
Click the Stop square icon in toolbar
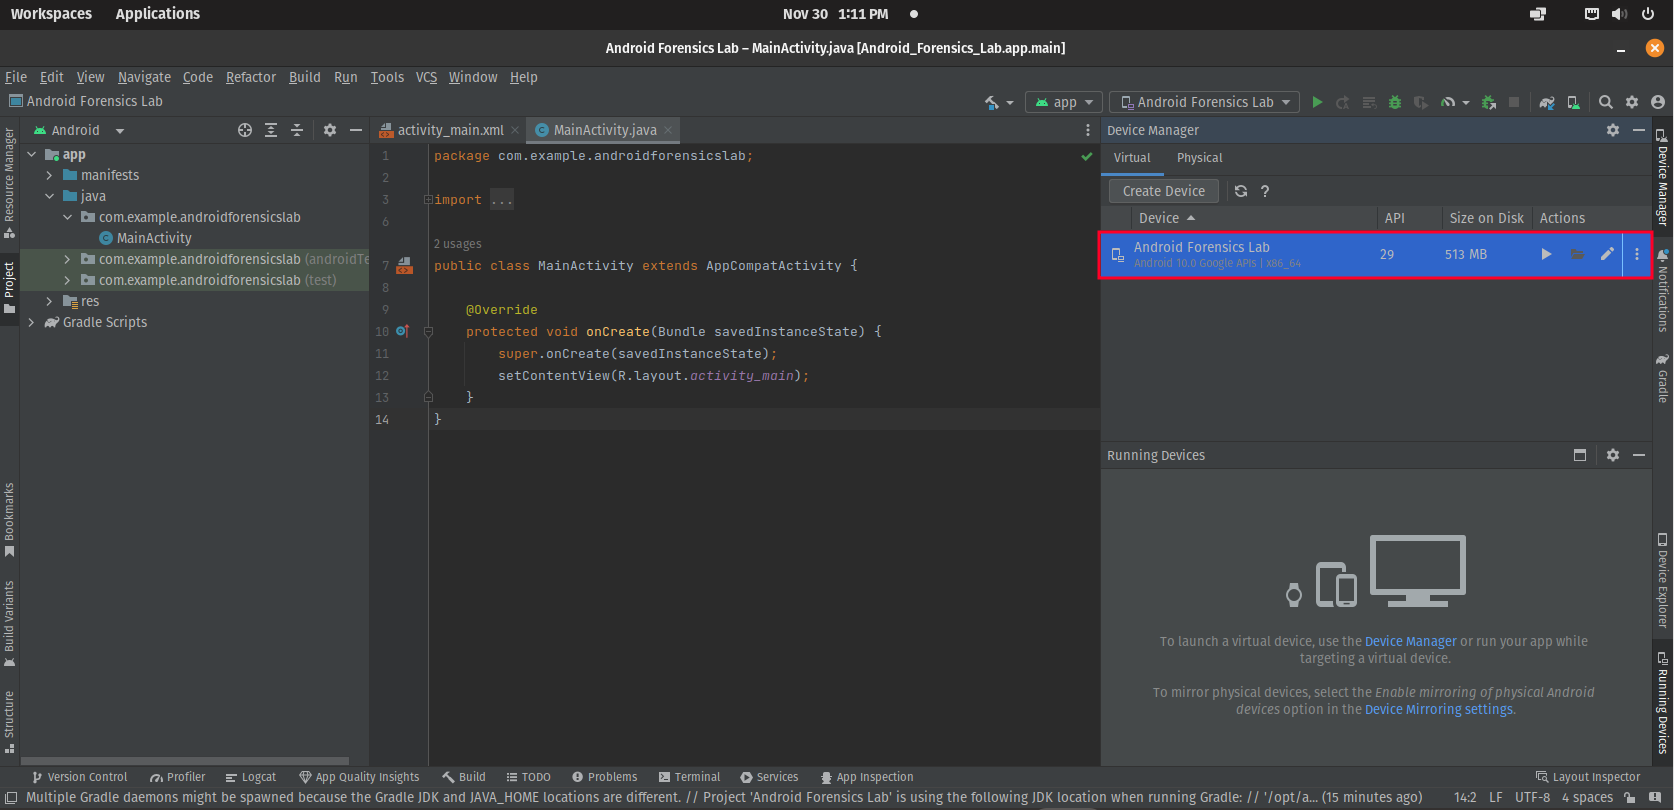pos(1514,102)
